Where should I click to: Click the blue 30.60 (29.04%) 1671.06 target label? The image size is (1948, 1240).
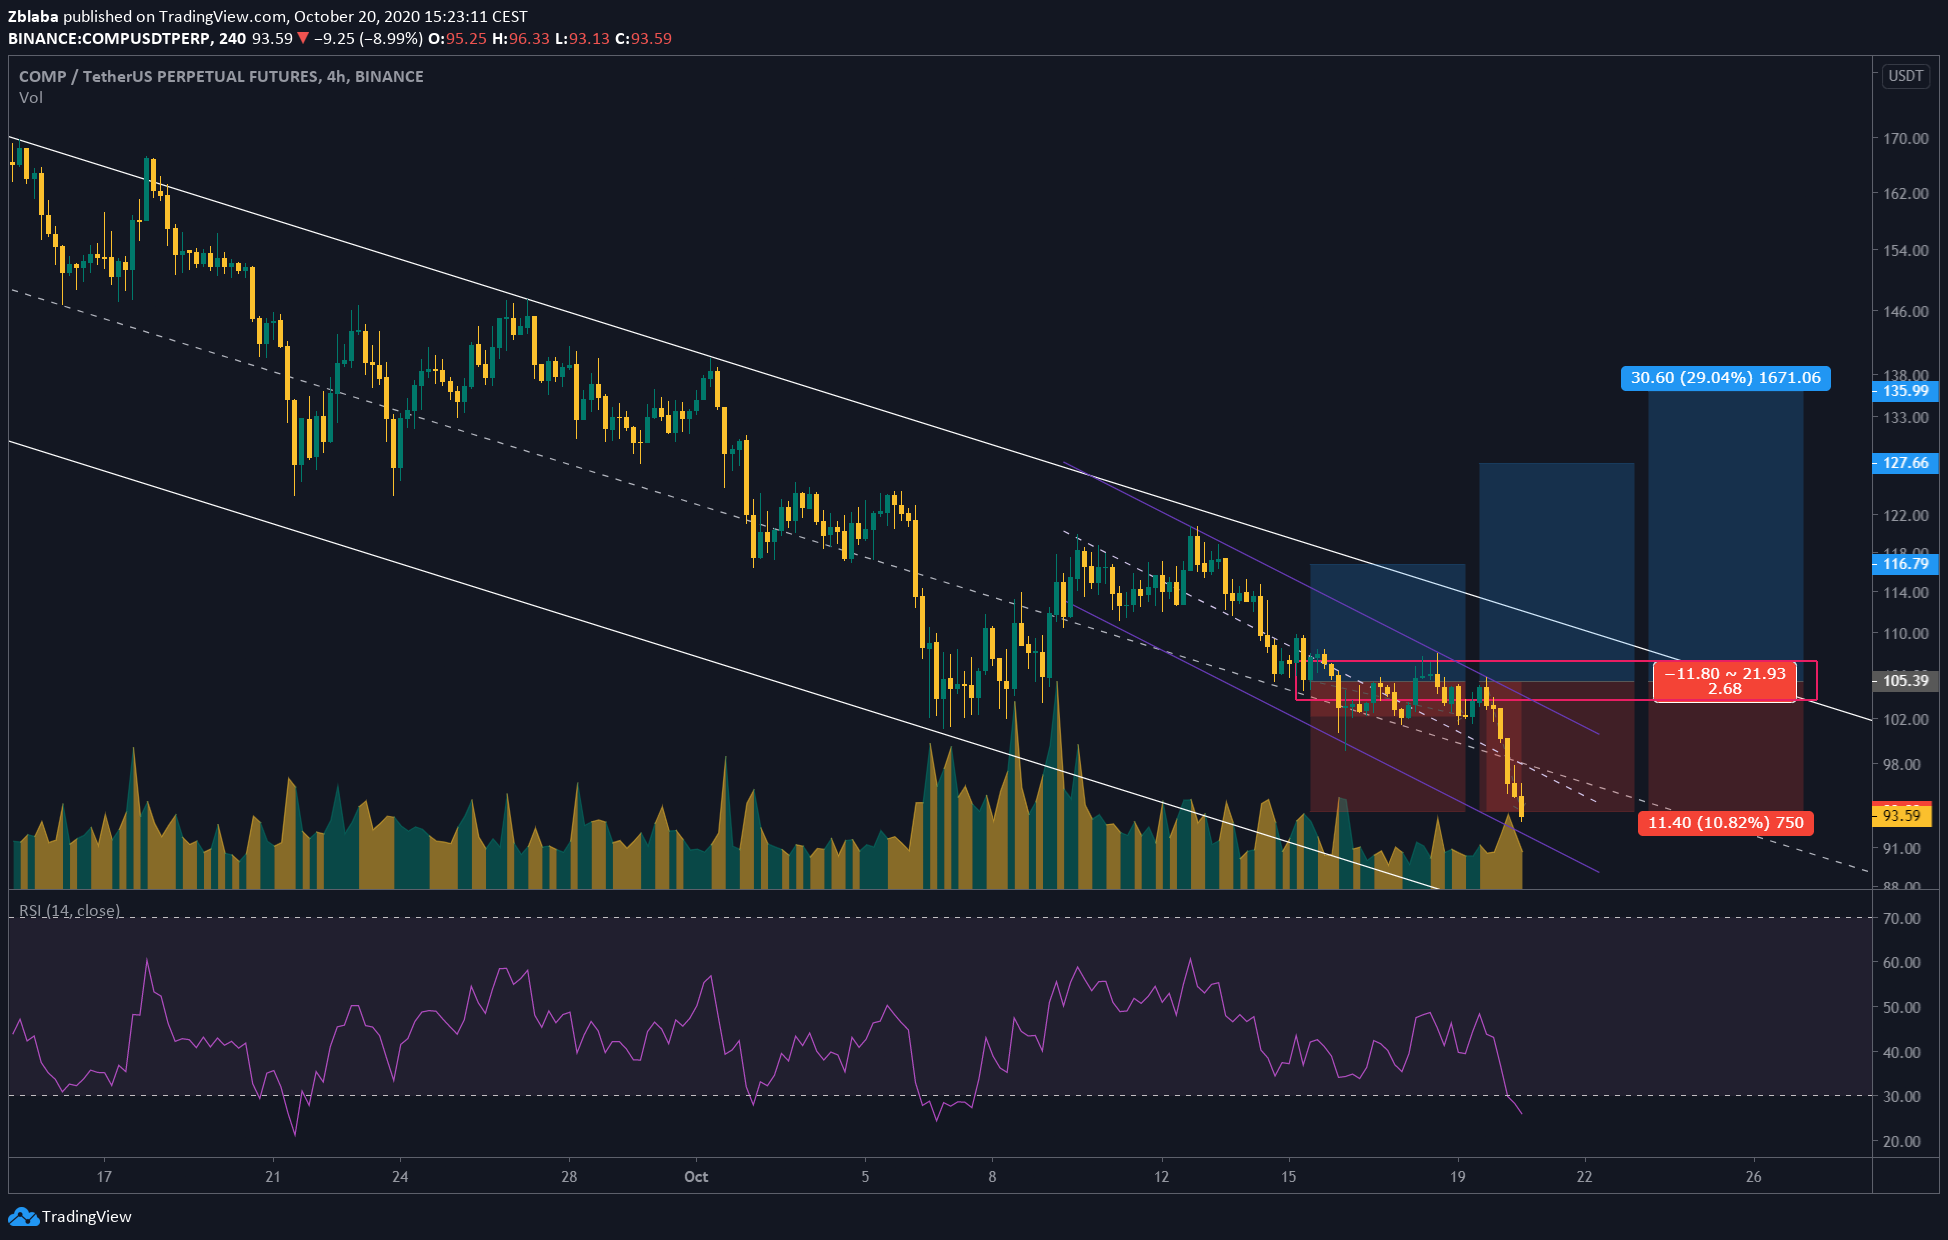coord(1726,378)
